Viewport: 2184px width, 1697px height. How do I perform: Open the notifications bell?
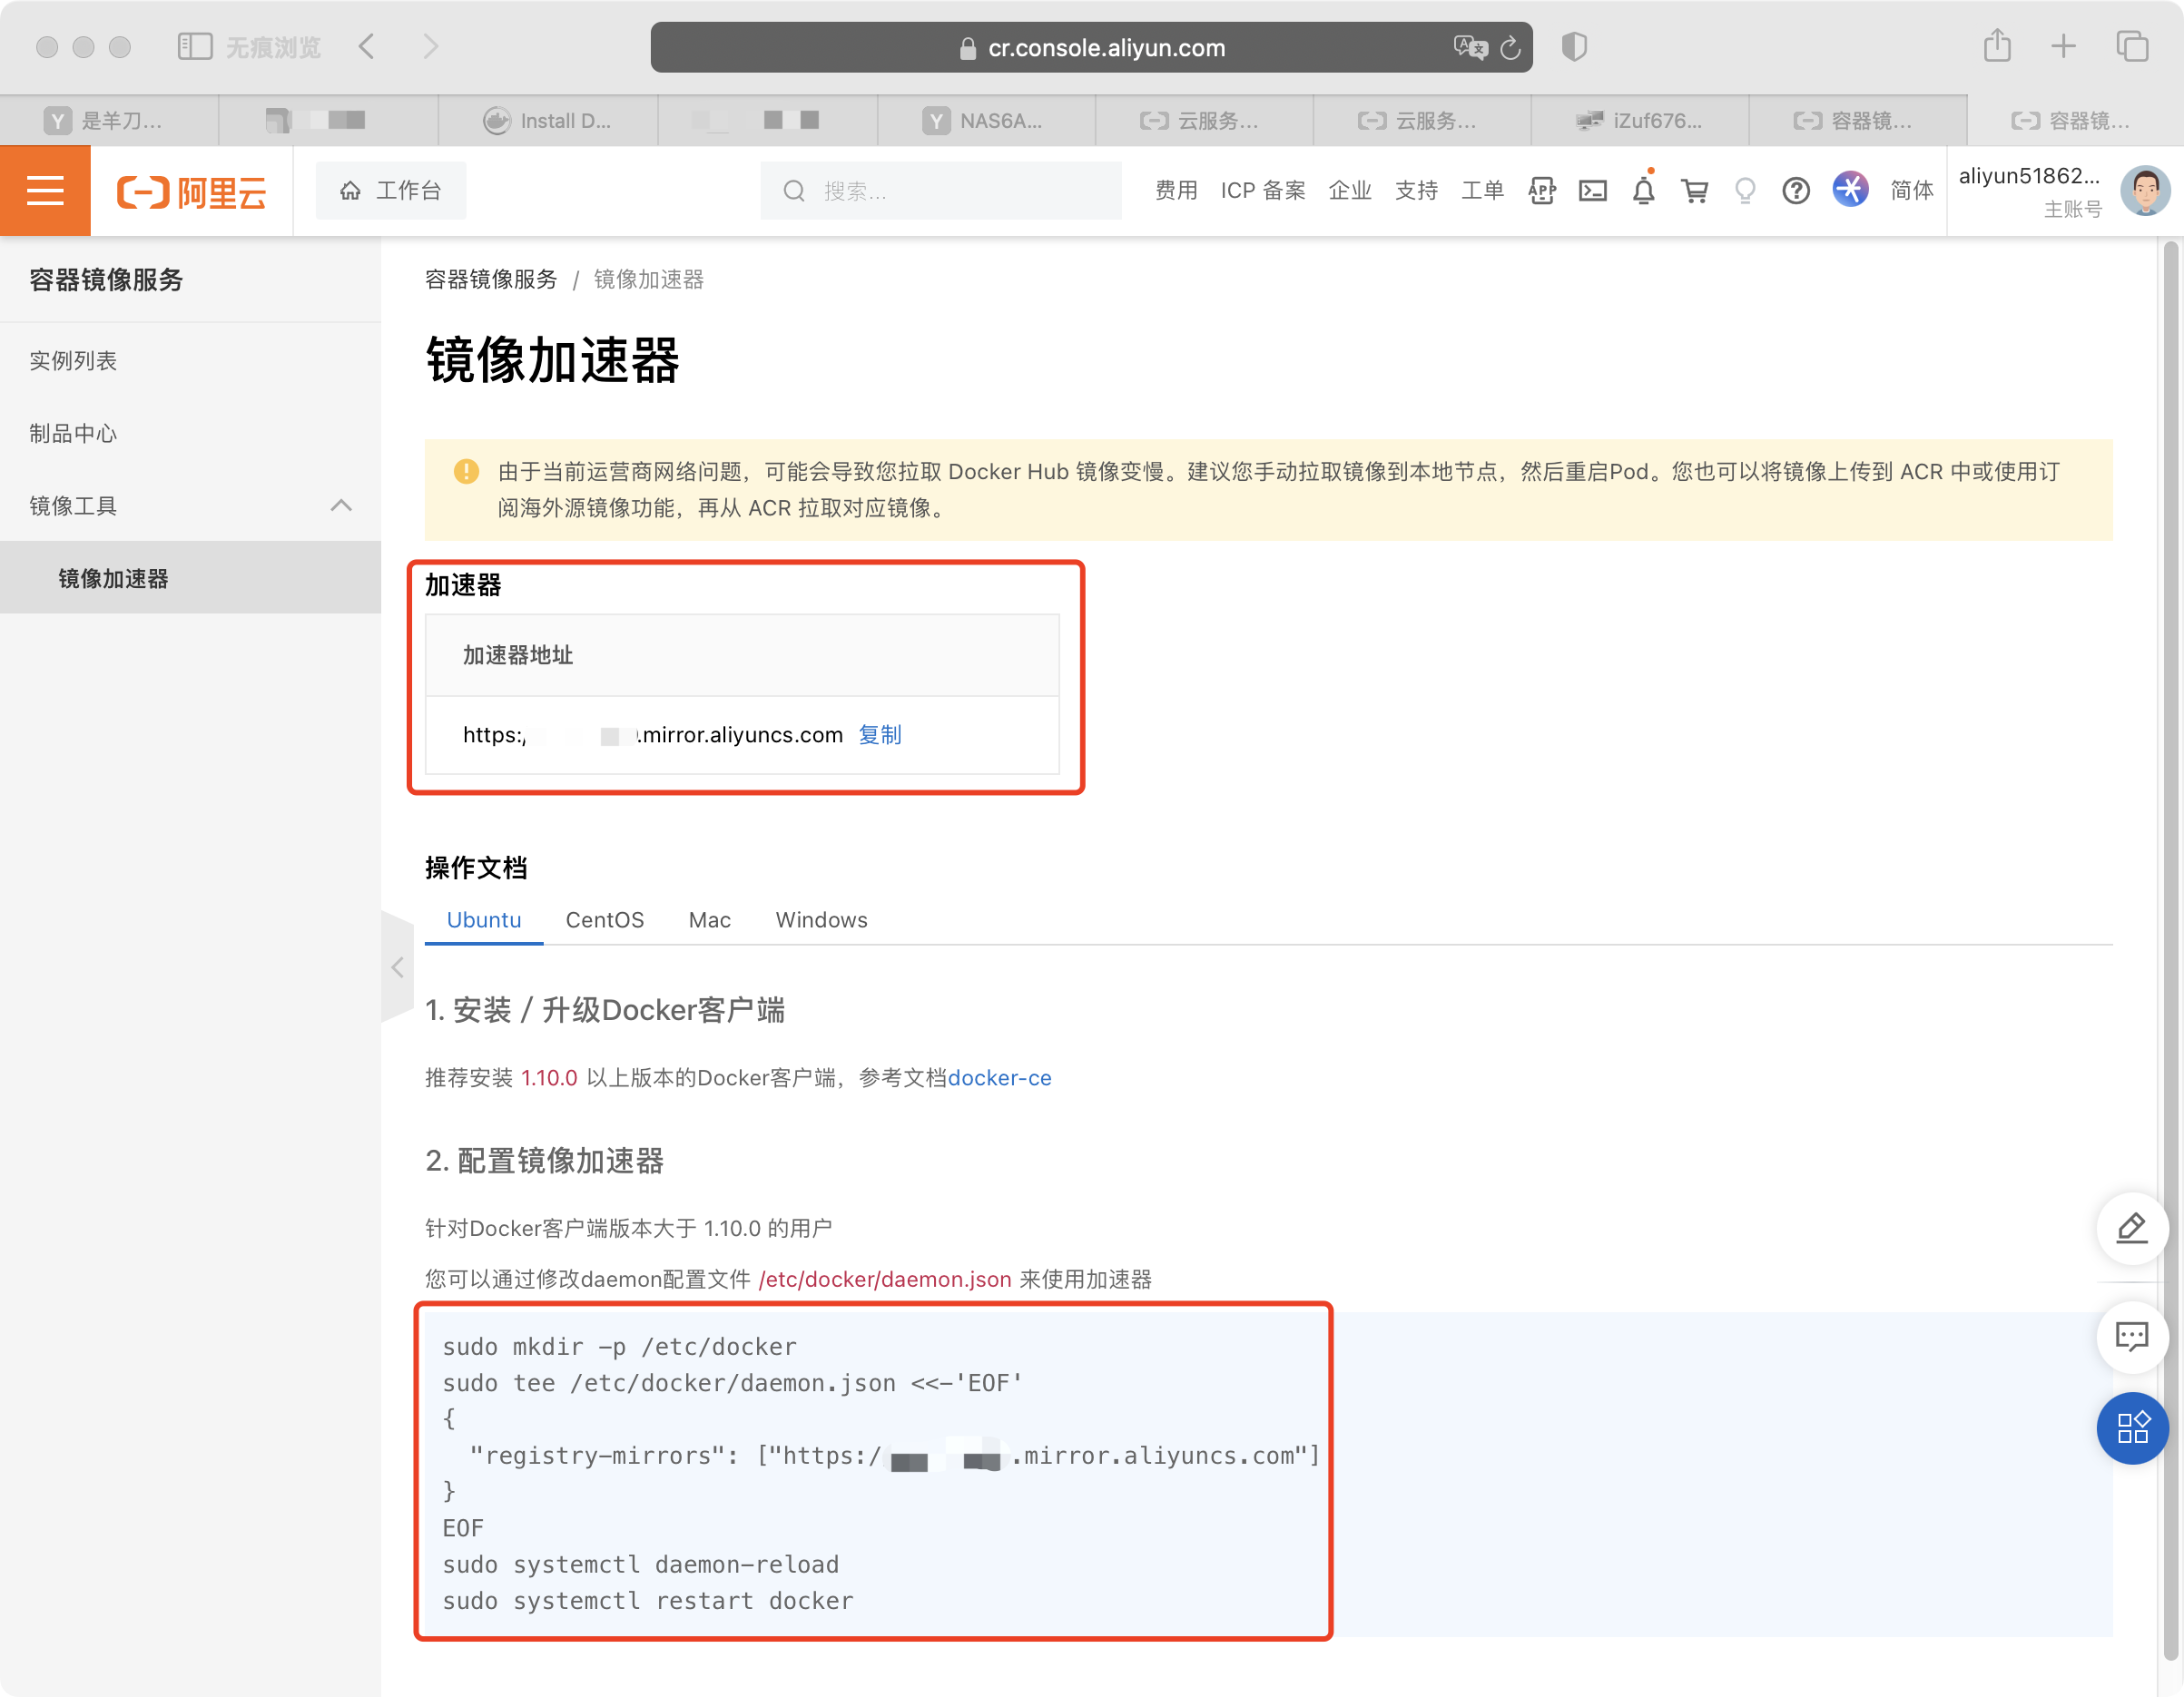[1643, 190]
